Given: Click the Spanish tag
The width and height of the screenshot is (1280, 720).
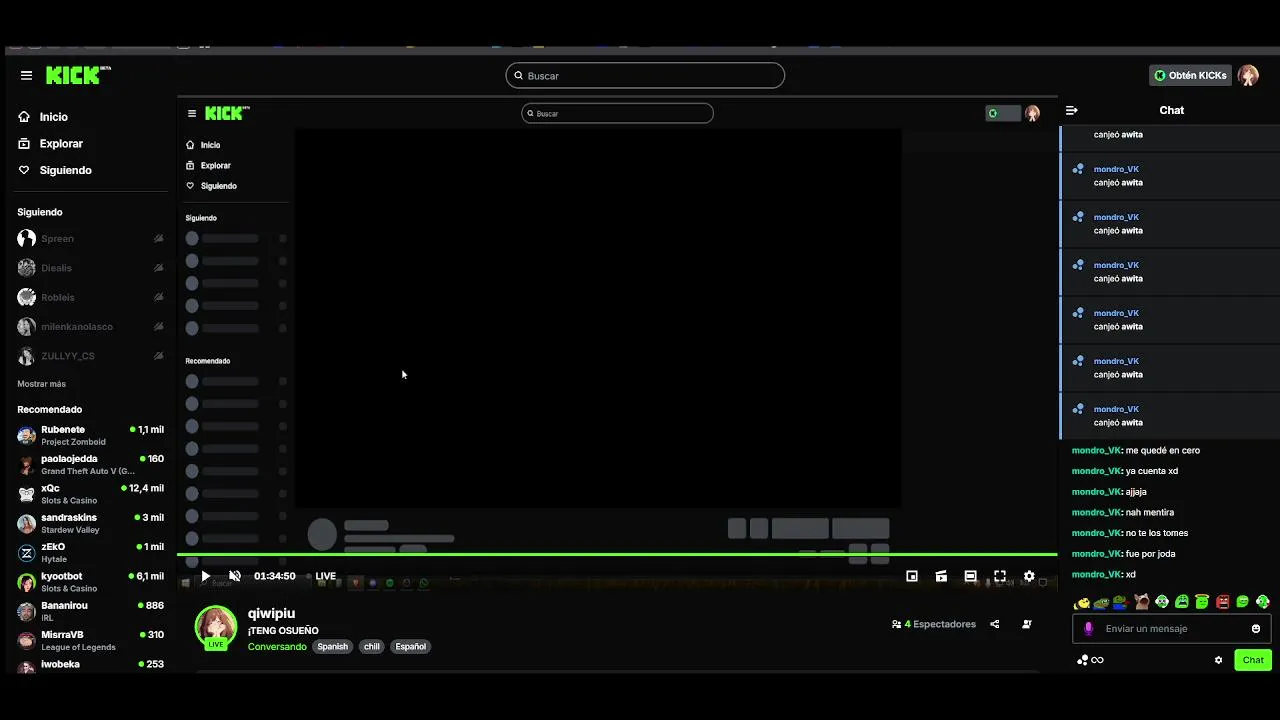Looking at the screenshot, I should click(332, 647).
